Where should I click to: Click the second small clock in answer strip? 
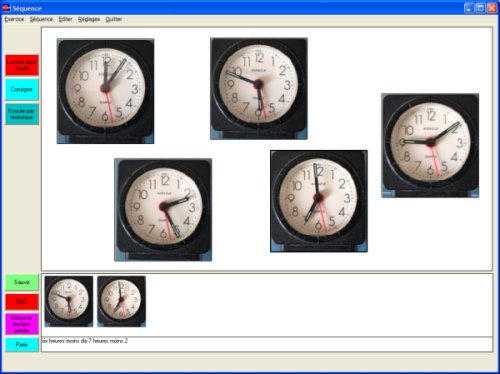coord(121,301)
